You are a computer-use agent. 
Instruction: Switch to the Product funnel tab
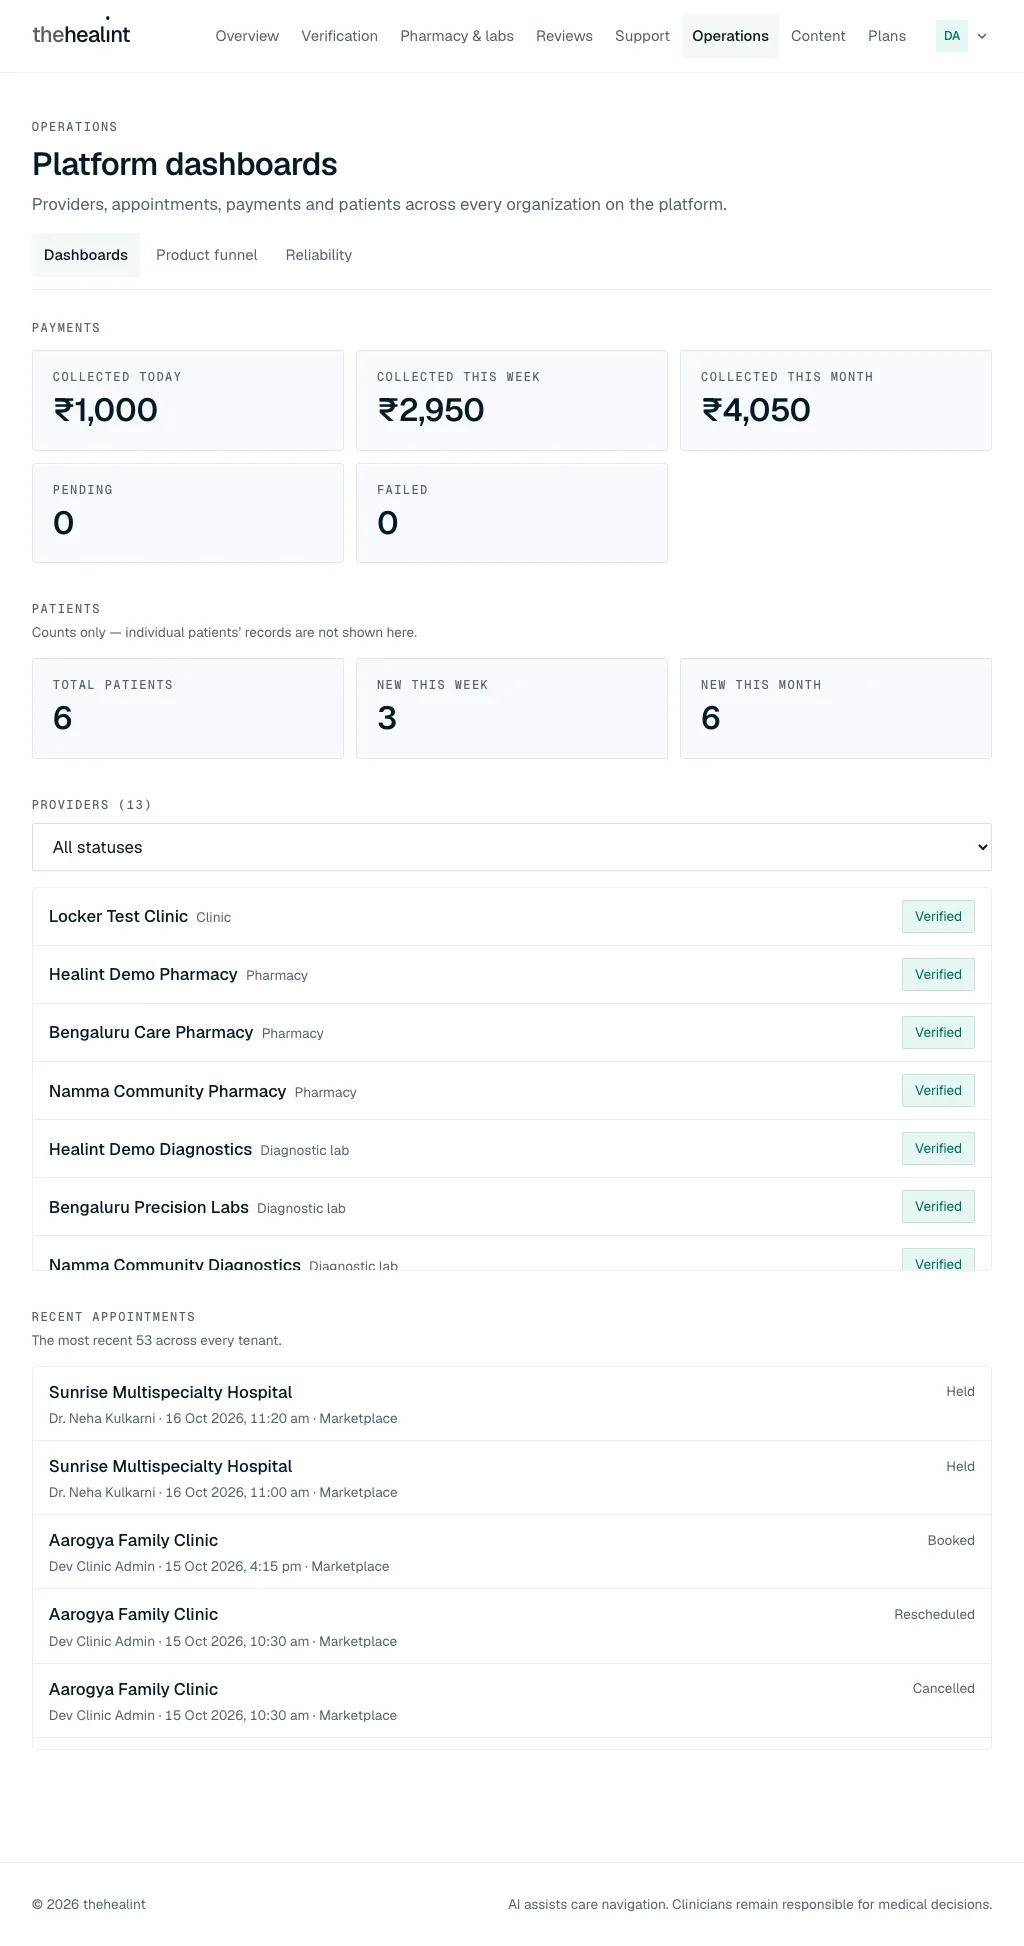point(207,255)
